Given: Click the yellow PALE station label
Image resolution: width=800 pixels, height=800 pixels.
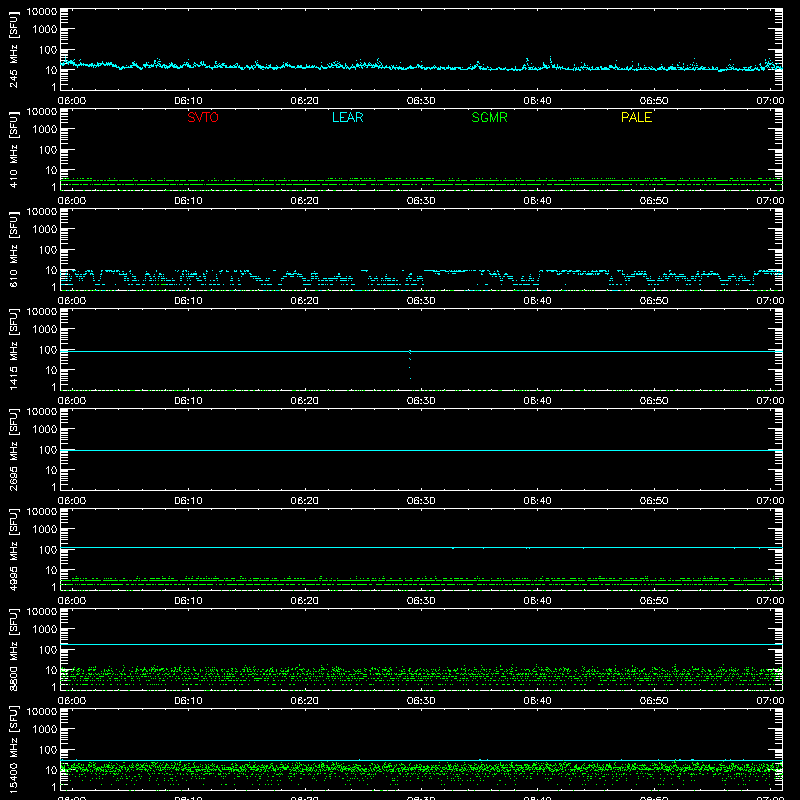Looking at the screenshot, I should pos(636,117).
